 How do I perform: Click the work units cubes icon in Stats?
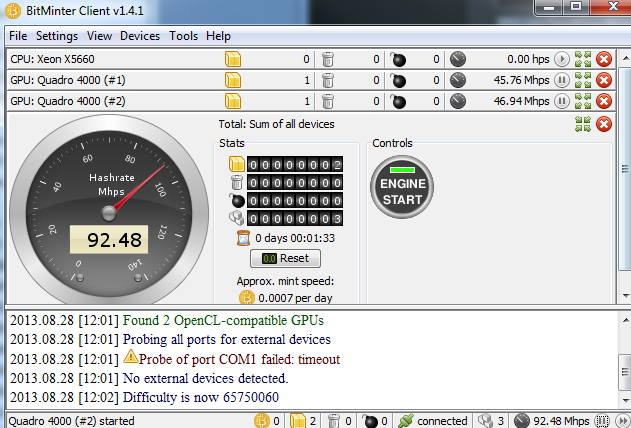237,218
